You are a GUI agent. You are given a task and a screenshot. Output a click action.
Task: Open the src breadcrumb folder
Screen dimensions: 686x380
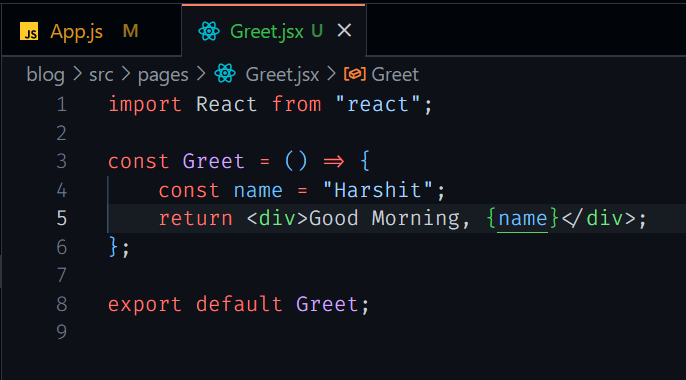click(x=101, y=74)
